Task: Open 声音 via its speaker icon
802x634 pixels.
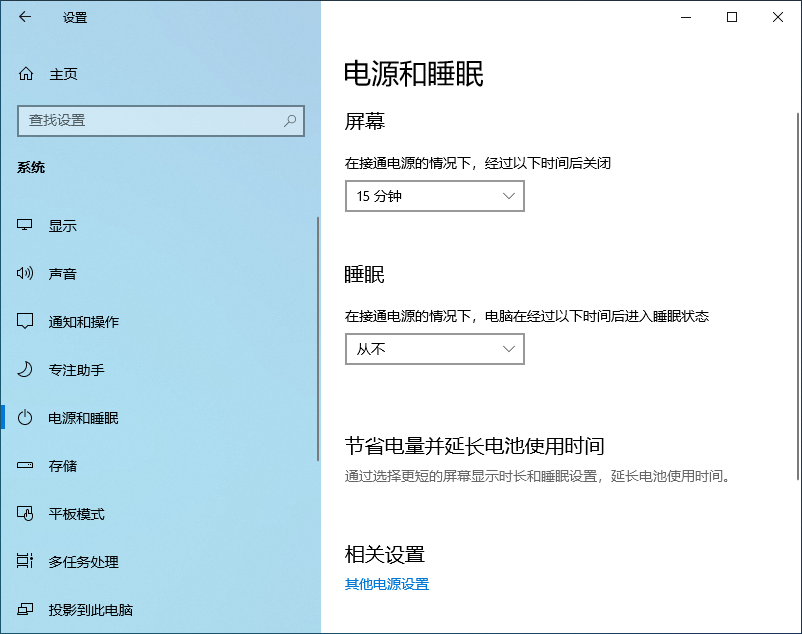Action: point(26,274)
